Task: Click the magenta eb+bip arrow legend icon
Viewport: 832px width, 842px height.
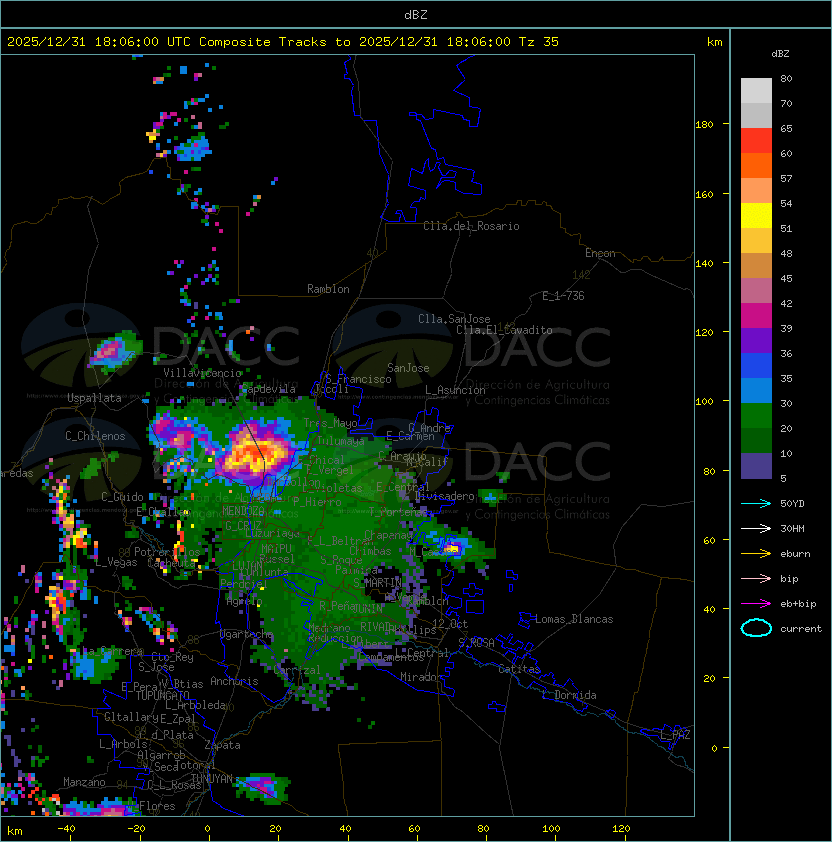Action: (756, 604)
